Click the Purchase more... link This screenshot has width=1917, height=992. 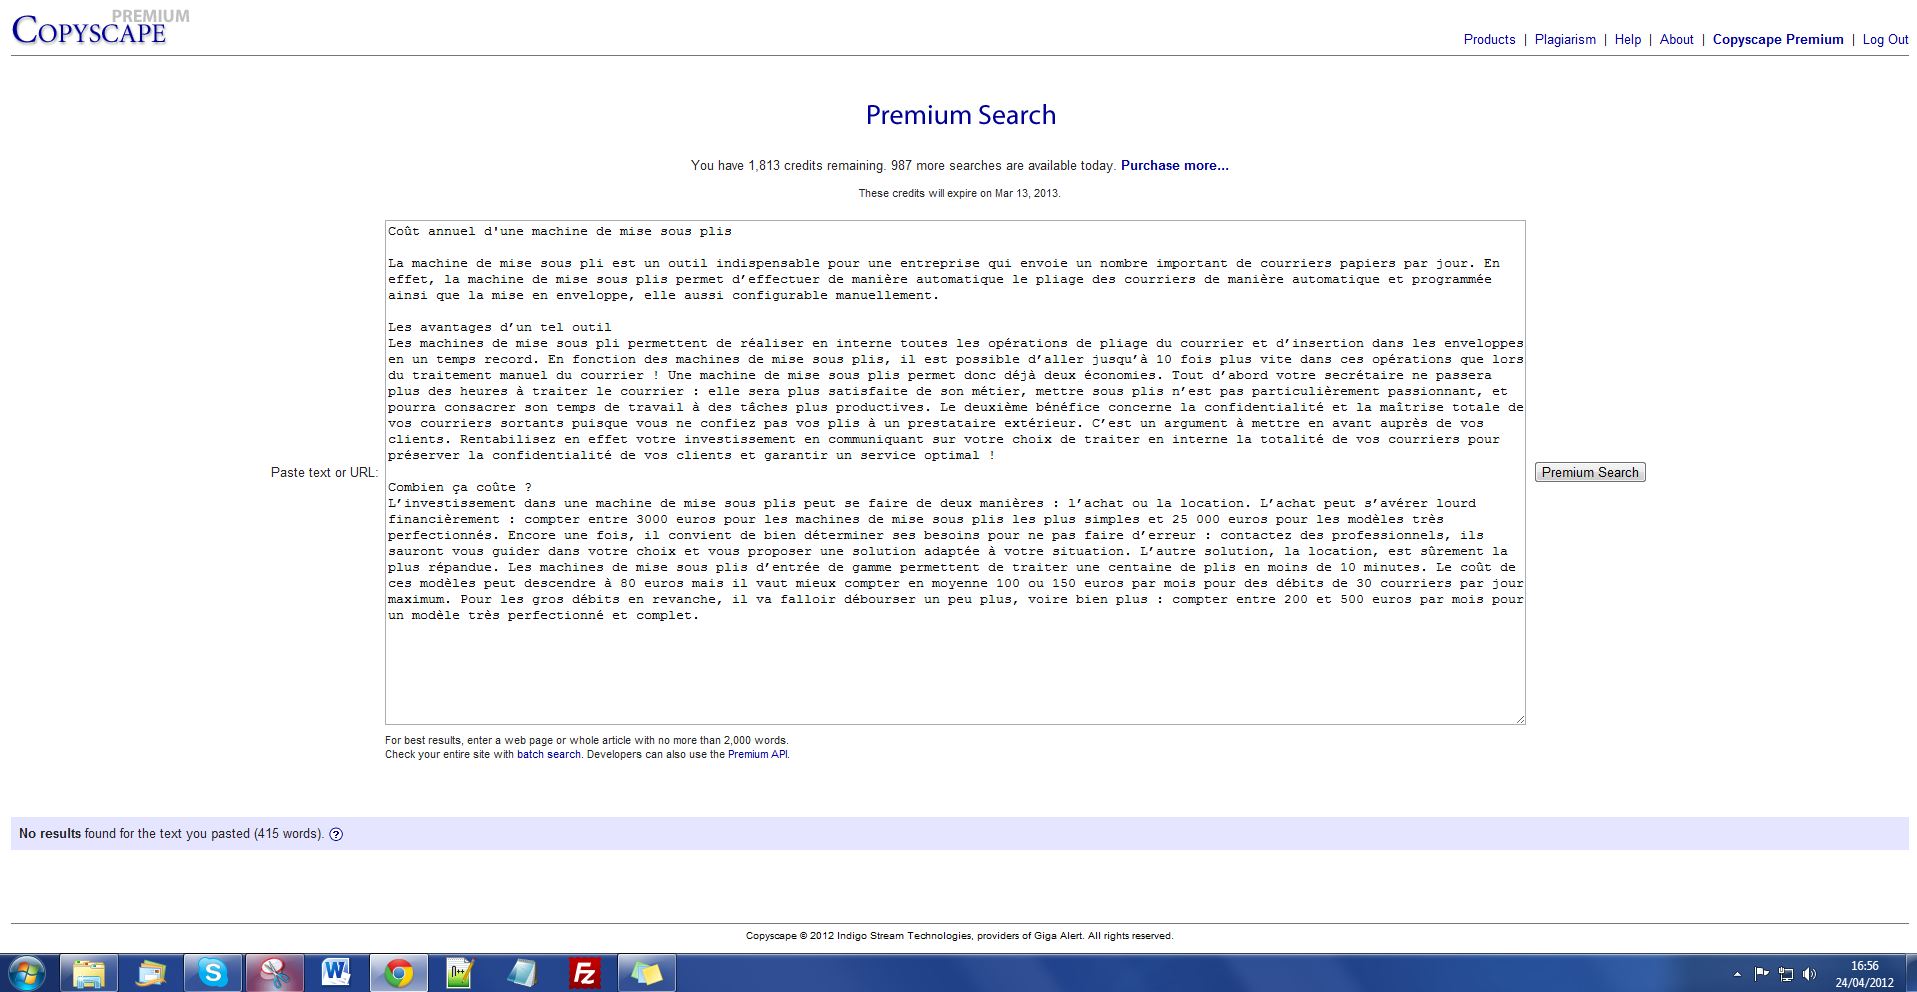click(1174, 166)
